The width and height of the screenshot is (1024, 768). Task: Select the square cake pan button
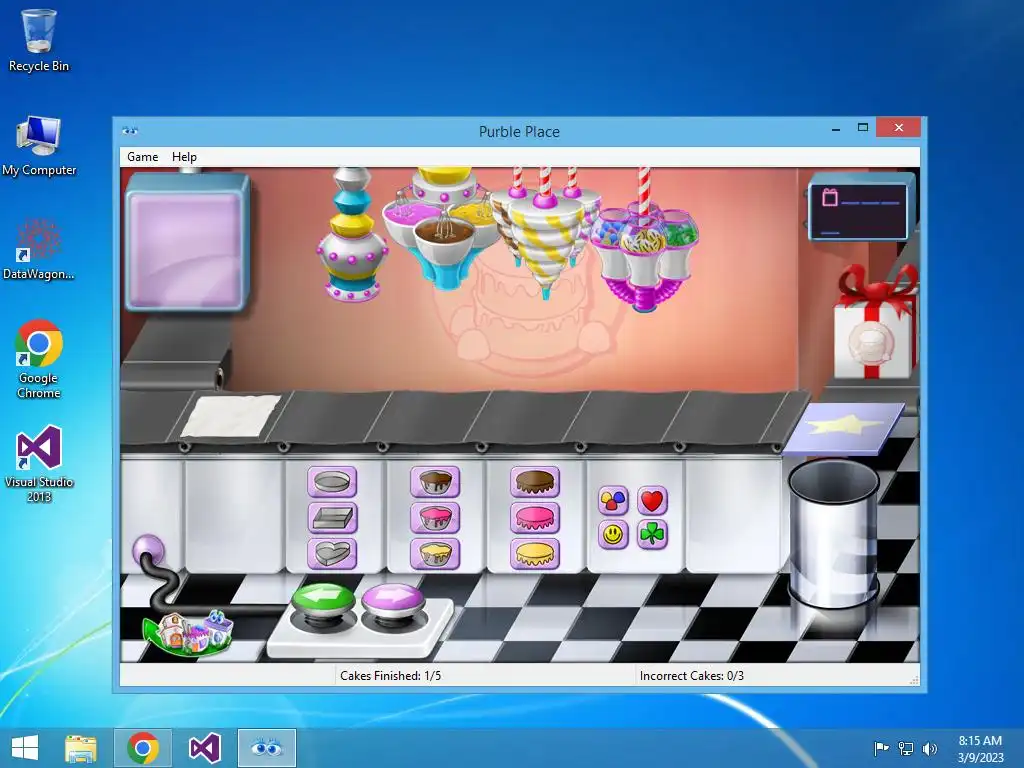click(x=332, y=518)
